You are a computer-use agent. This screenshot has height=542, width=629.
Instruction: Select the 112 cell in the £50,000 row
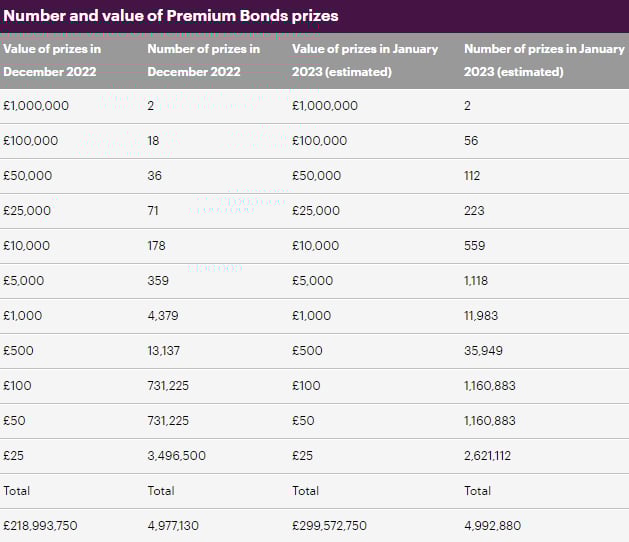472,176
